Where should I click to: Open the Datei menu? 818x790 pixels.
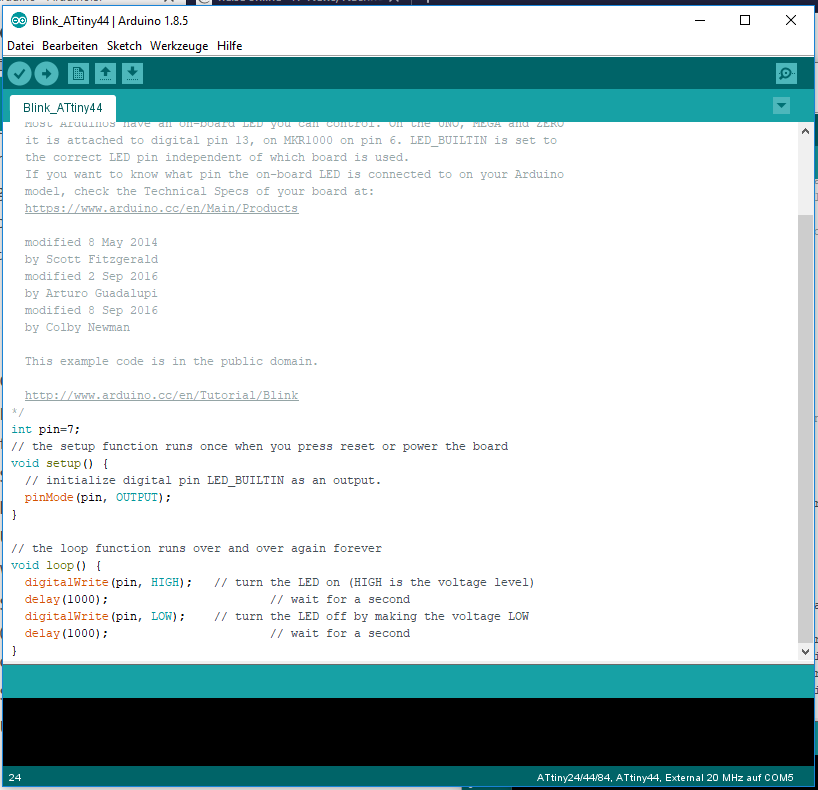pos(20,46)
